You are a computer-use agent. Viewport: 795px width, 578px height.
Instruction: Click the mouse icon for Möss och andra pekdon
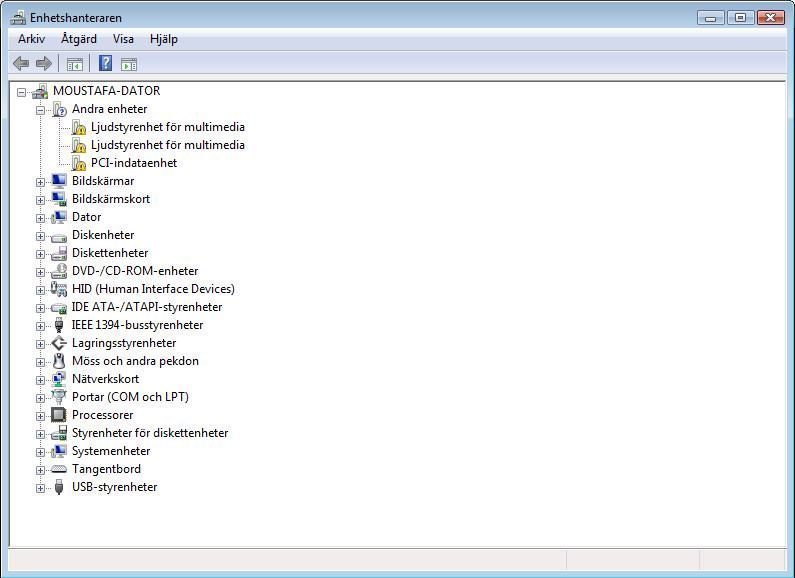[59, 361]
